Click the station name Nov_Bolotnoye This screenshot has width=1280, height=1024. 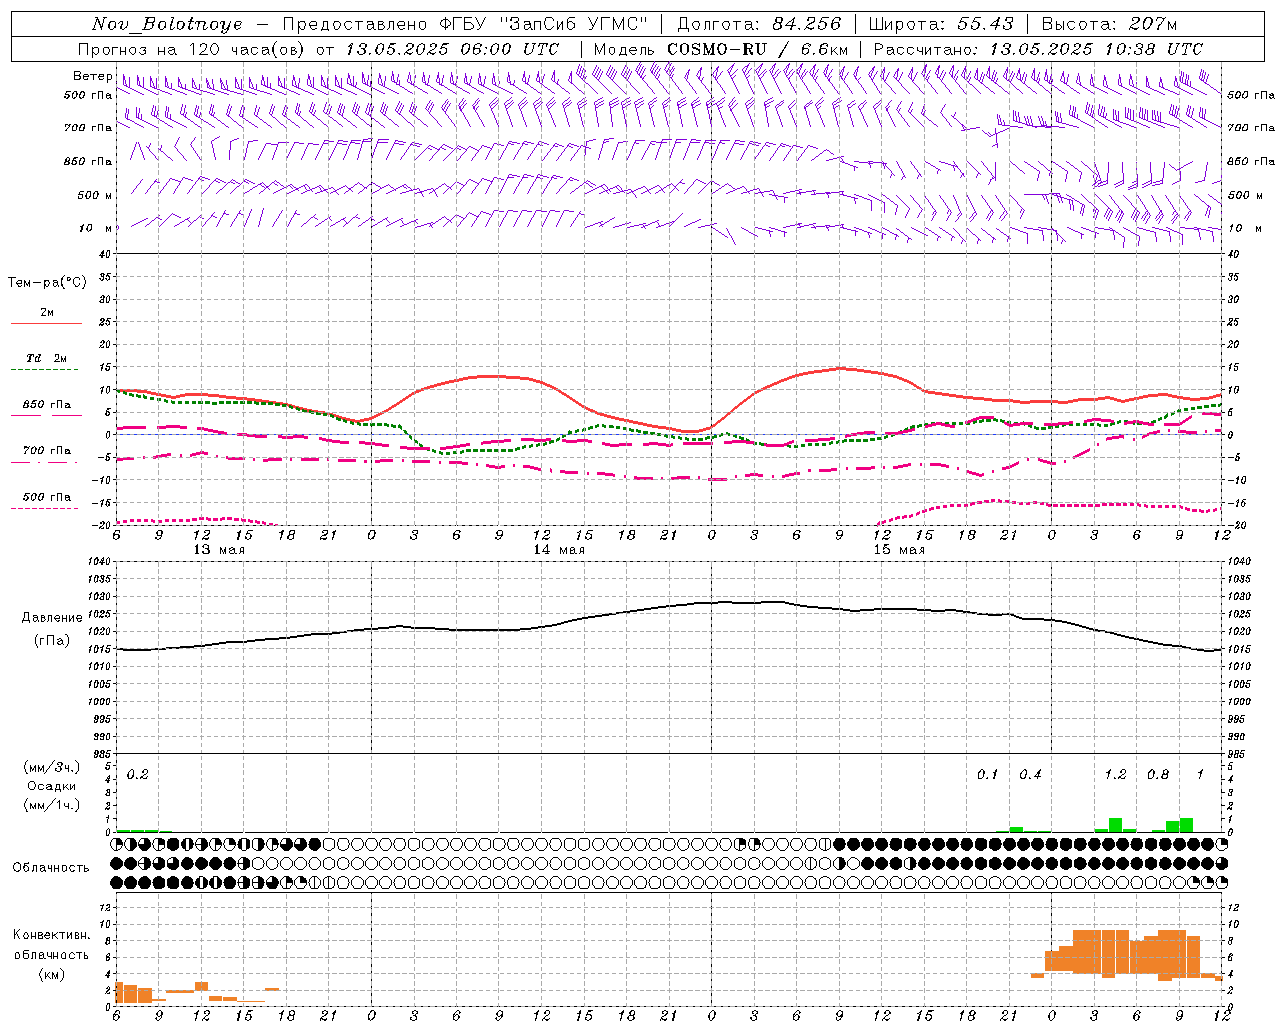coord(167,24)
